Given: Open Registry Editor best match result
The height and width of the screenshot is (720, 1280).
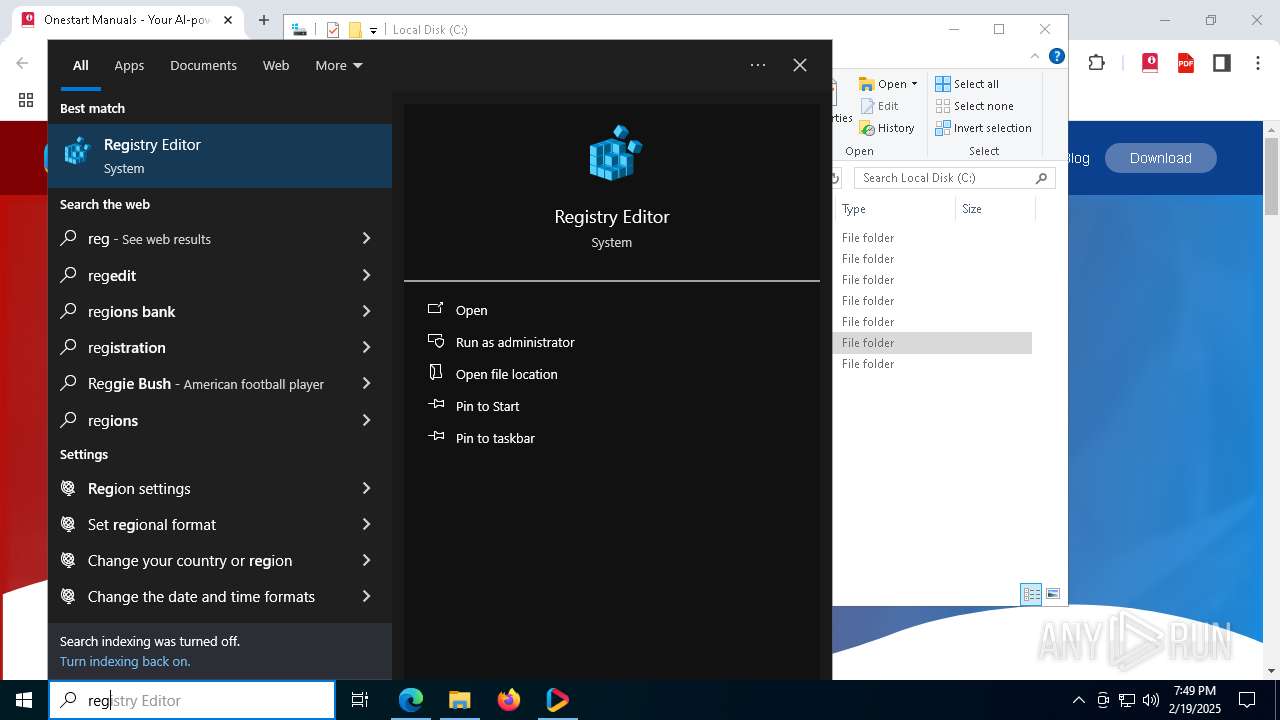Looking at the screenshot, I should [220, 156].
